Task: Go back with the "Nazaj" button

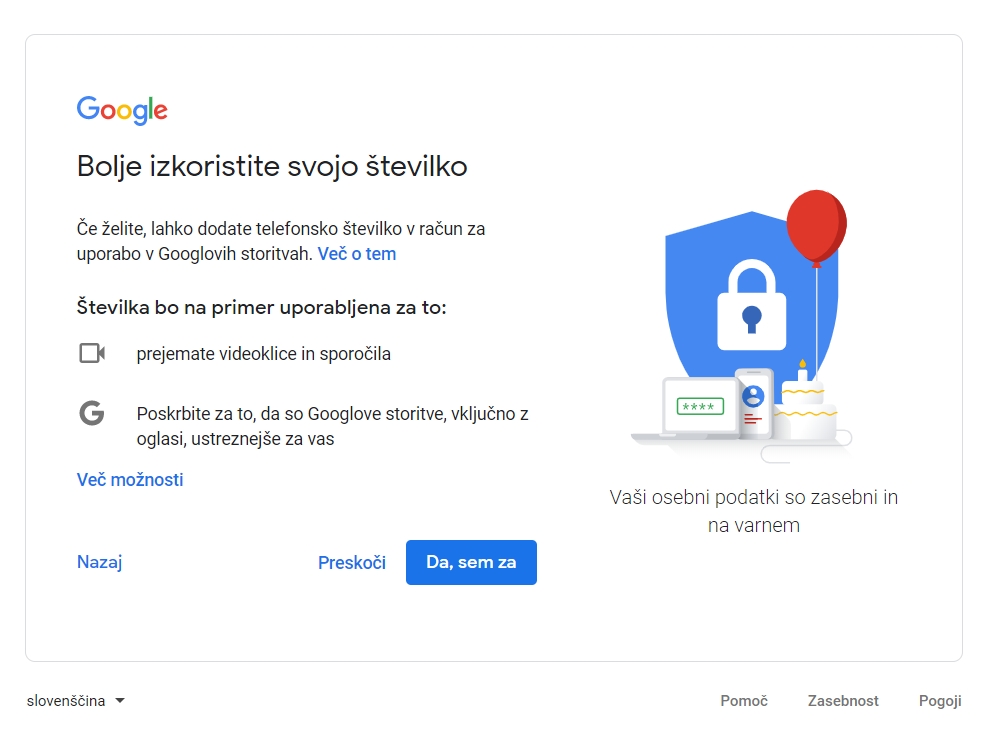Action: tap(99, 562)
